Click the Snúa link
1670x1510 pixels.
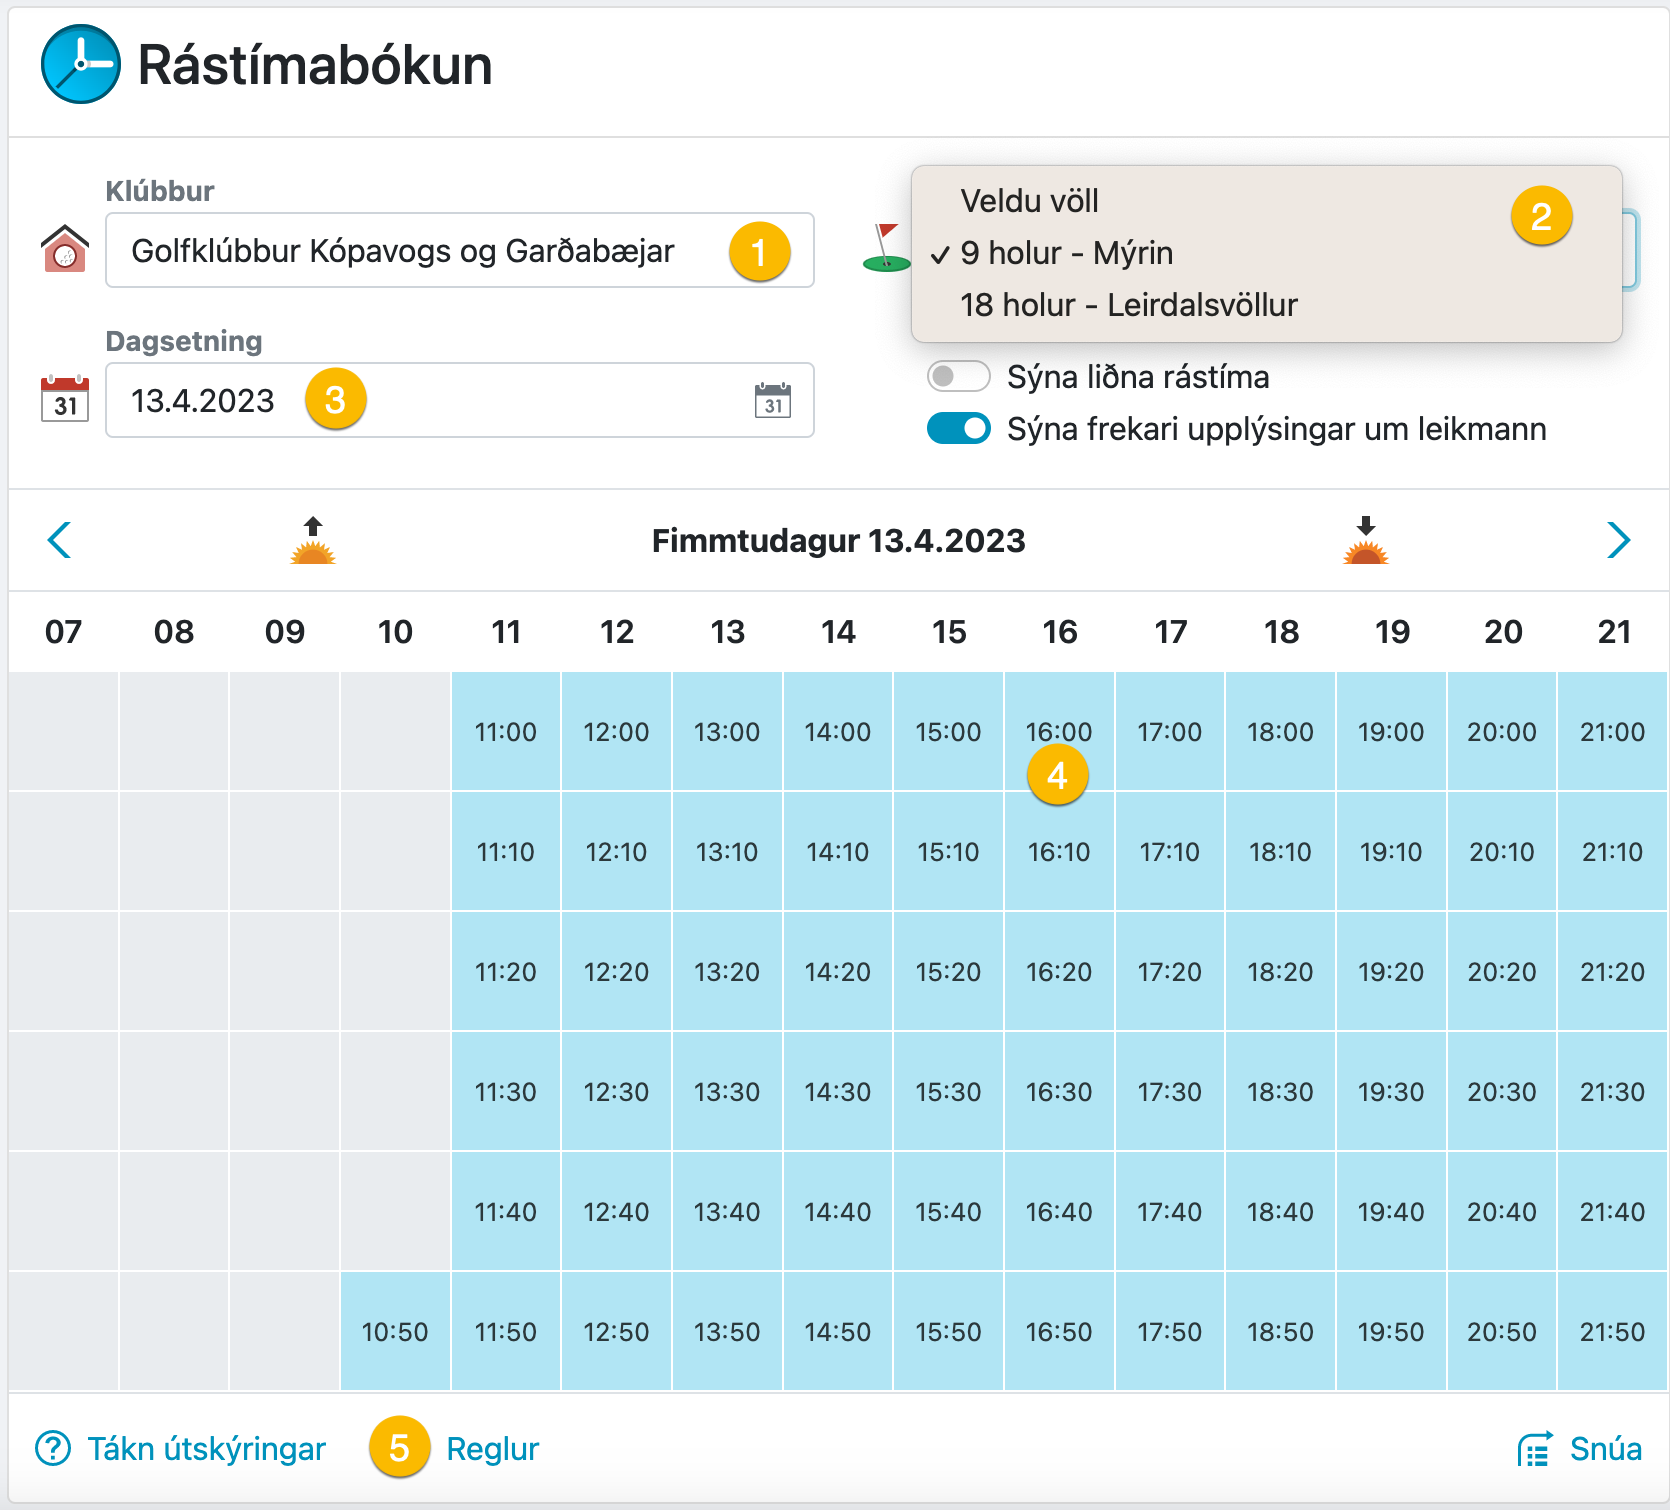point(1606,1448)
